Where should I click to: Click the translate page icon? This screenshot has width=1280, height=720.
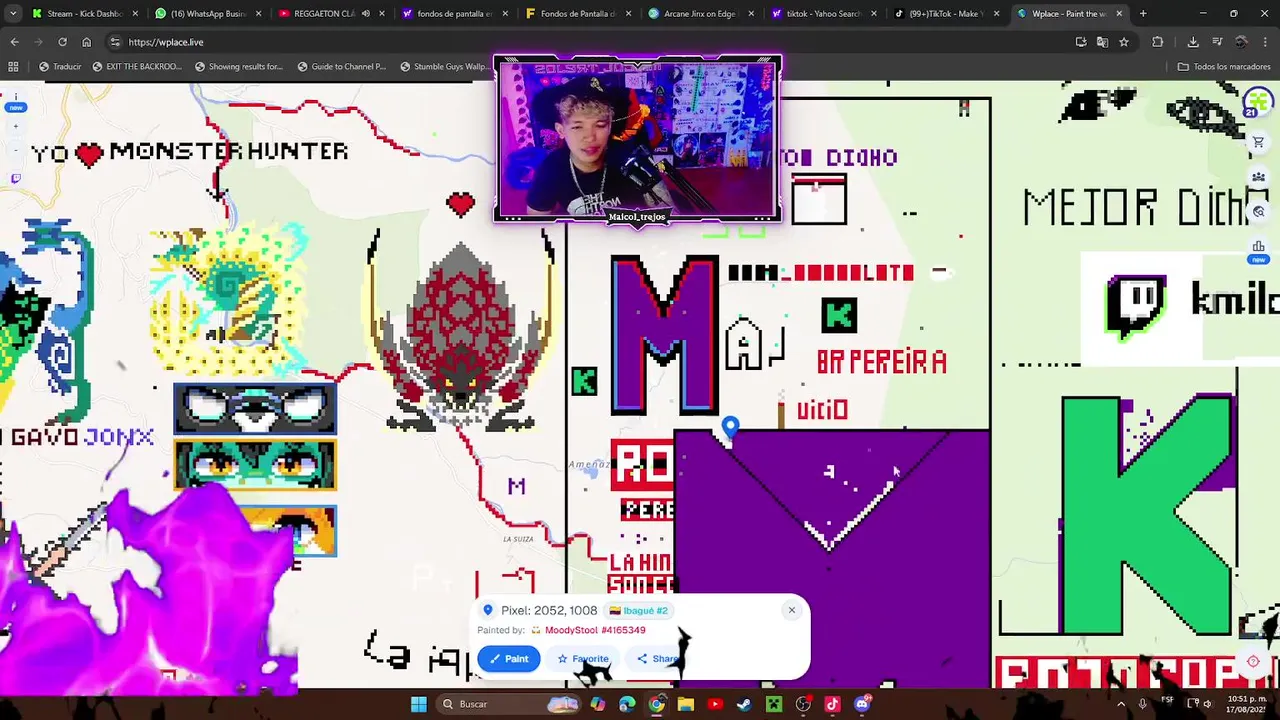1102,42
